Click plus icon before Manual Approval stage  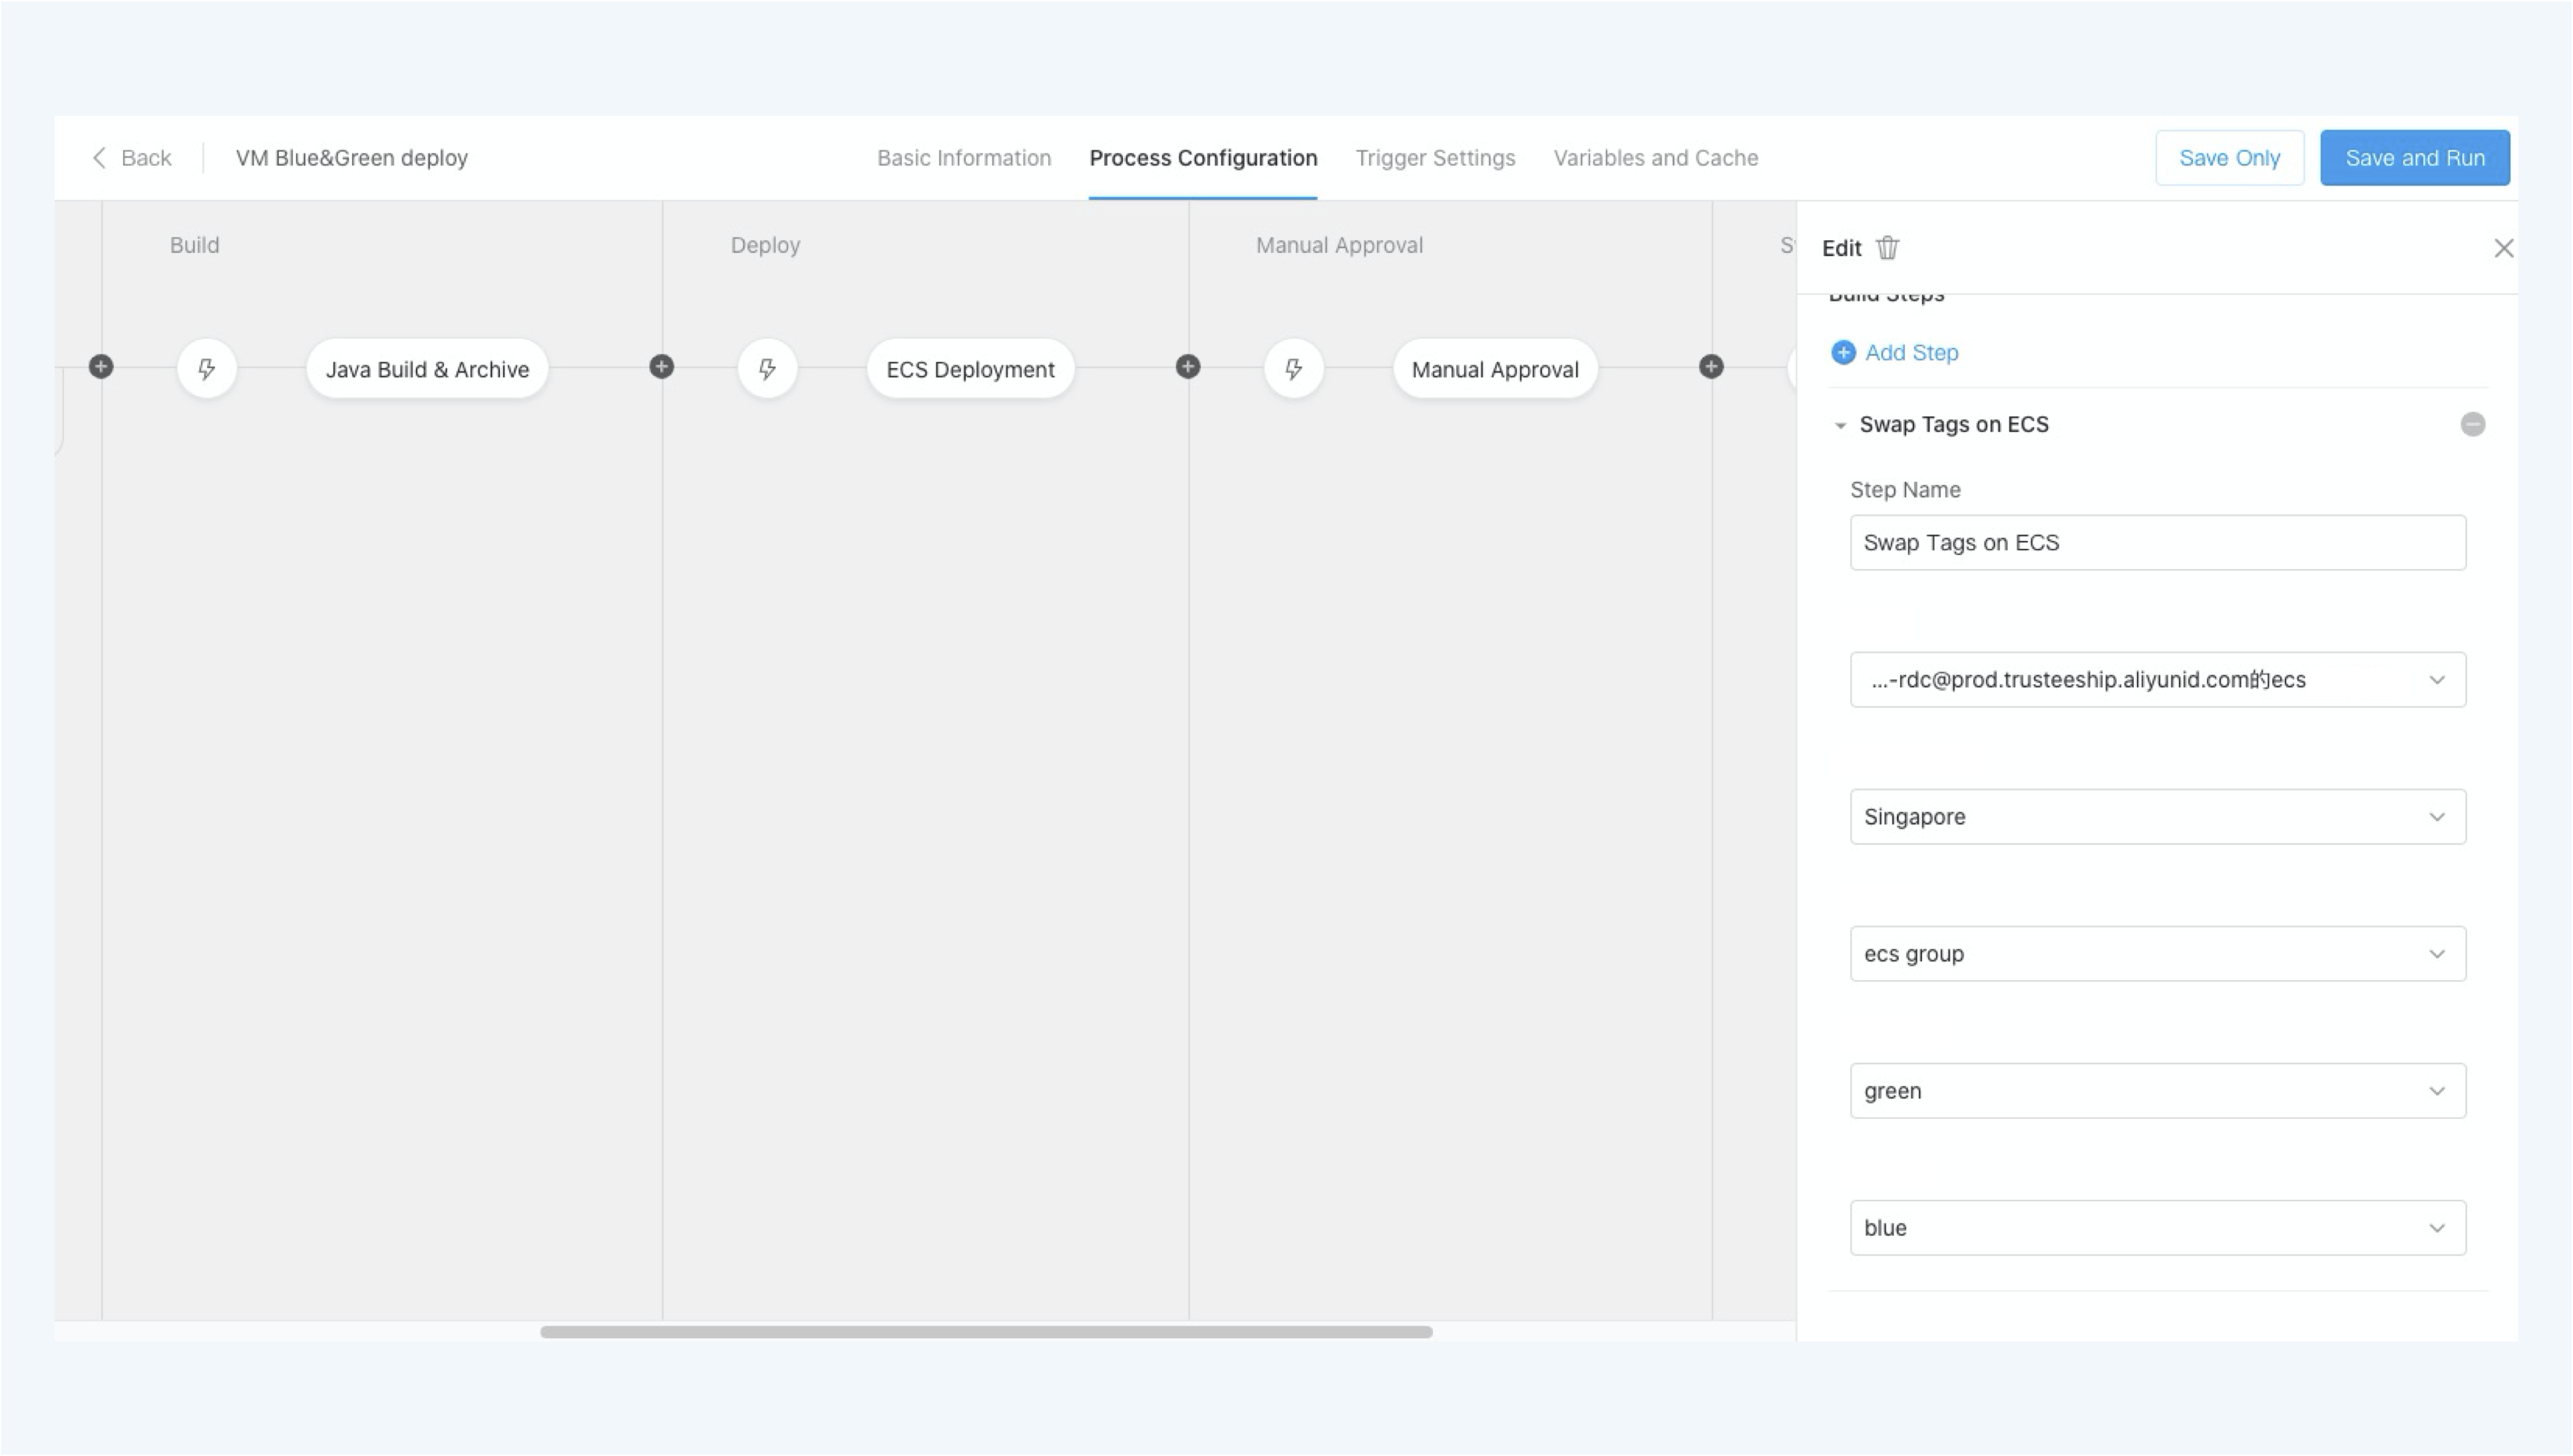[1187, 367]
